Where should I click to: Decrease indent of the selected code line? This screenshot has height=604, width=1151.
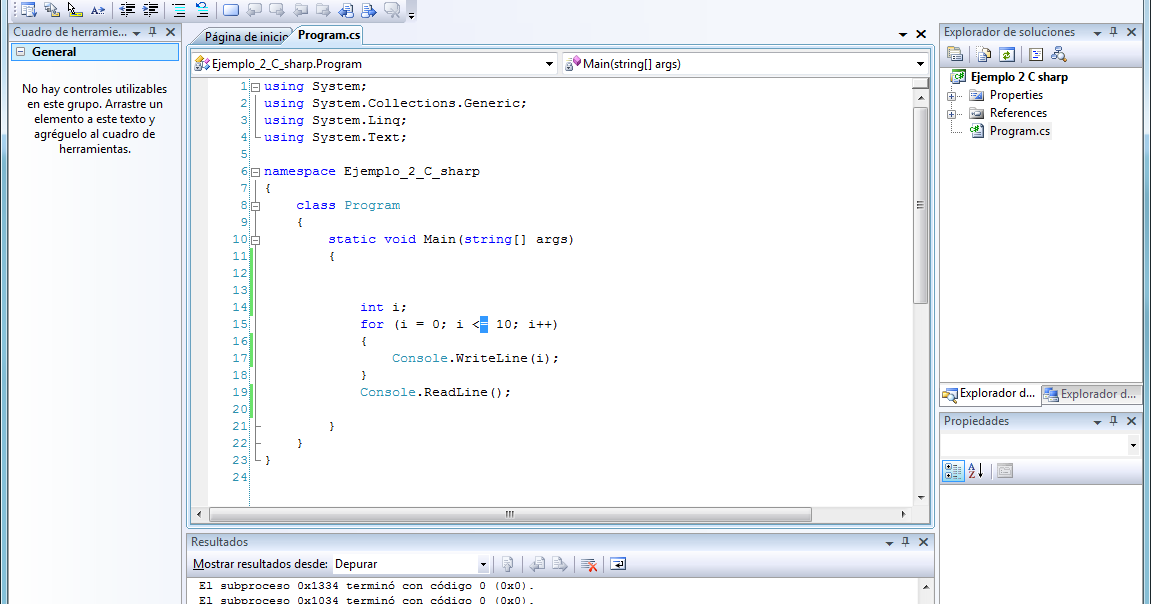tap(126, 9)
